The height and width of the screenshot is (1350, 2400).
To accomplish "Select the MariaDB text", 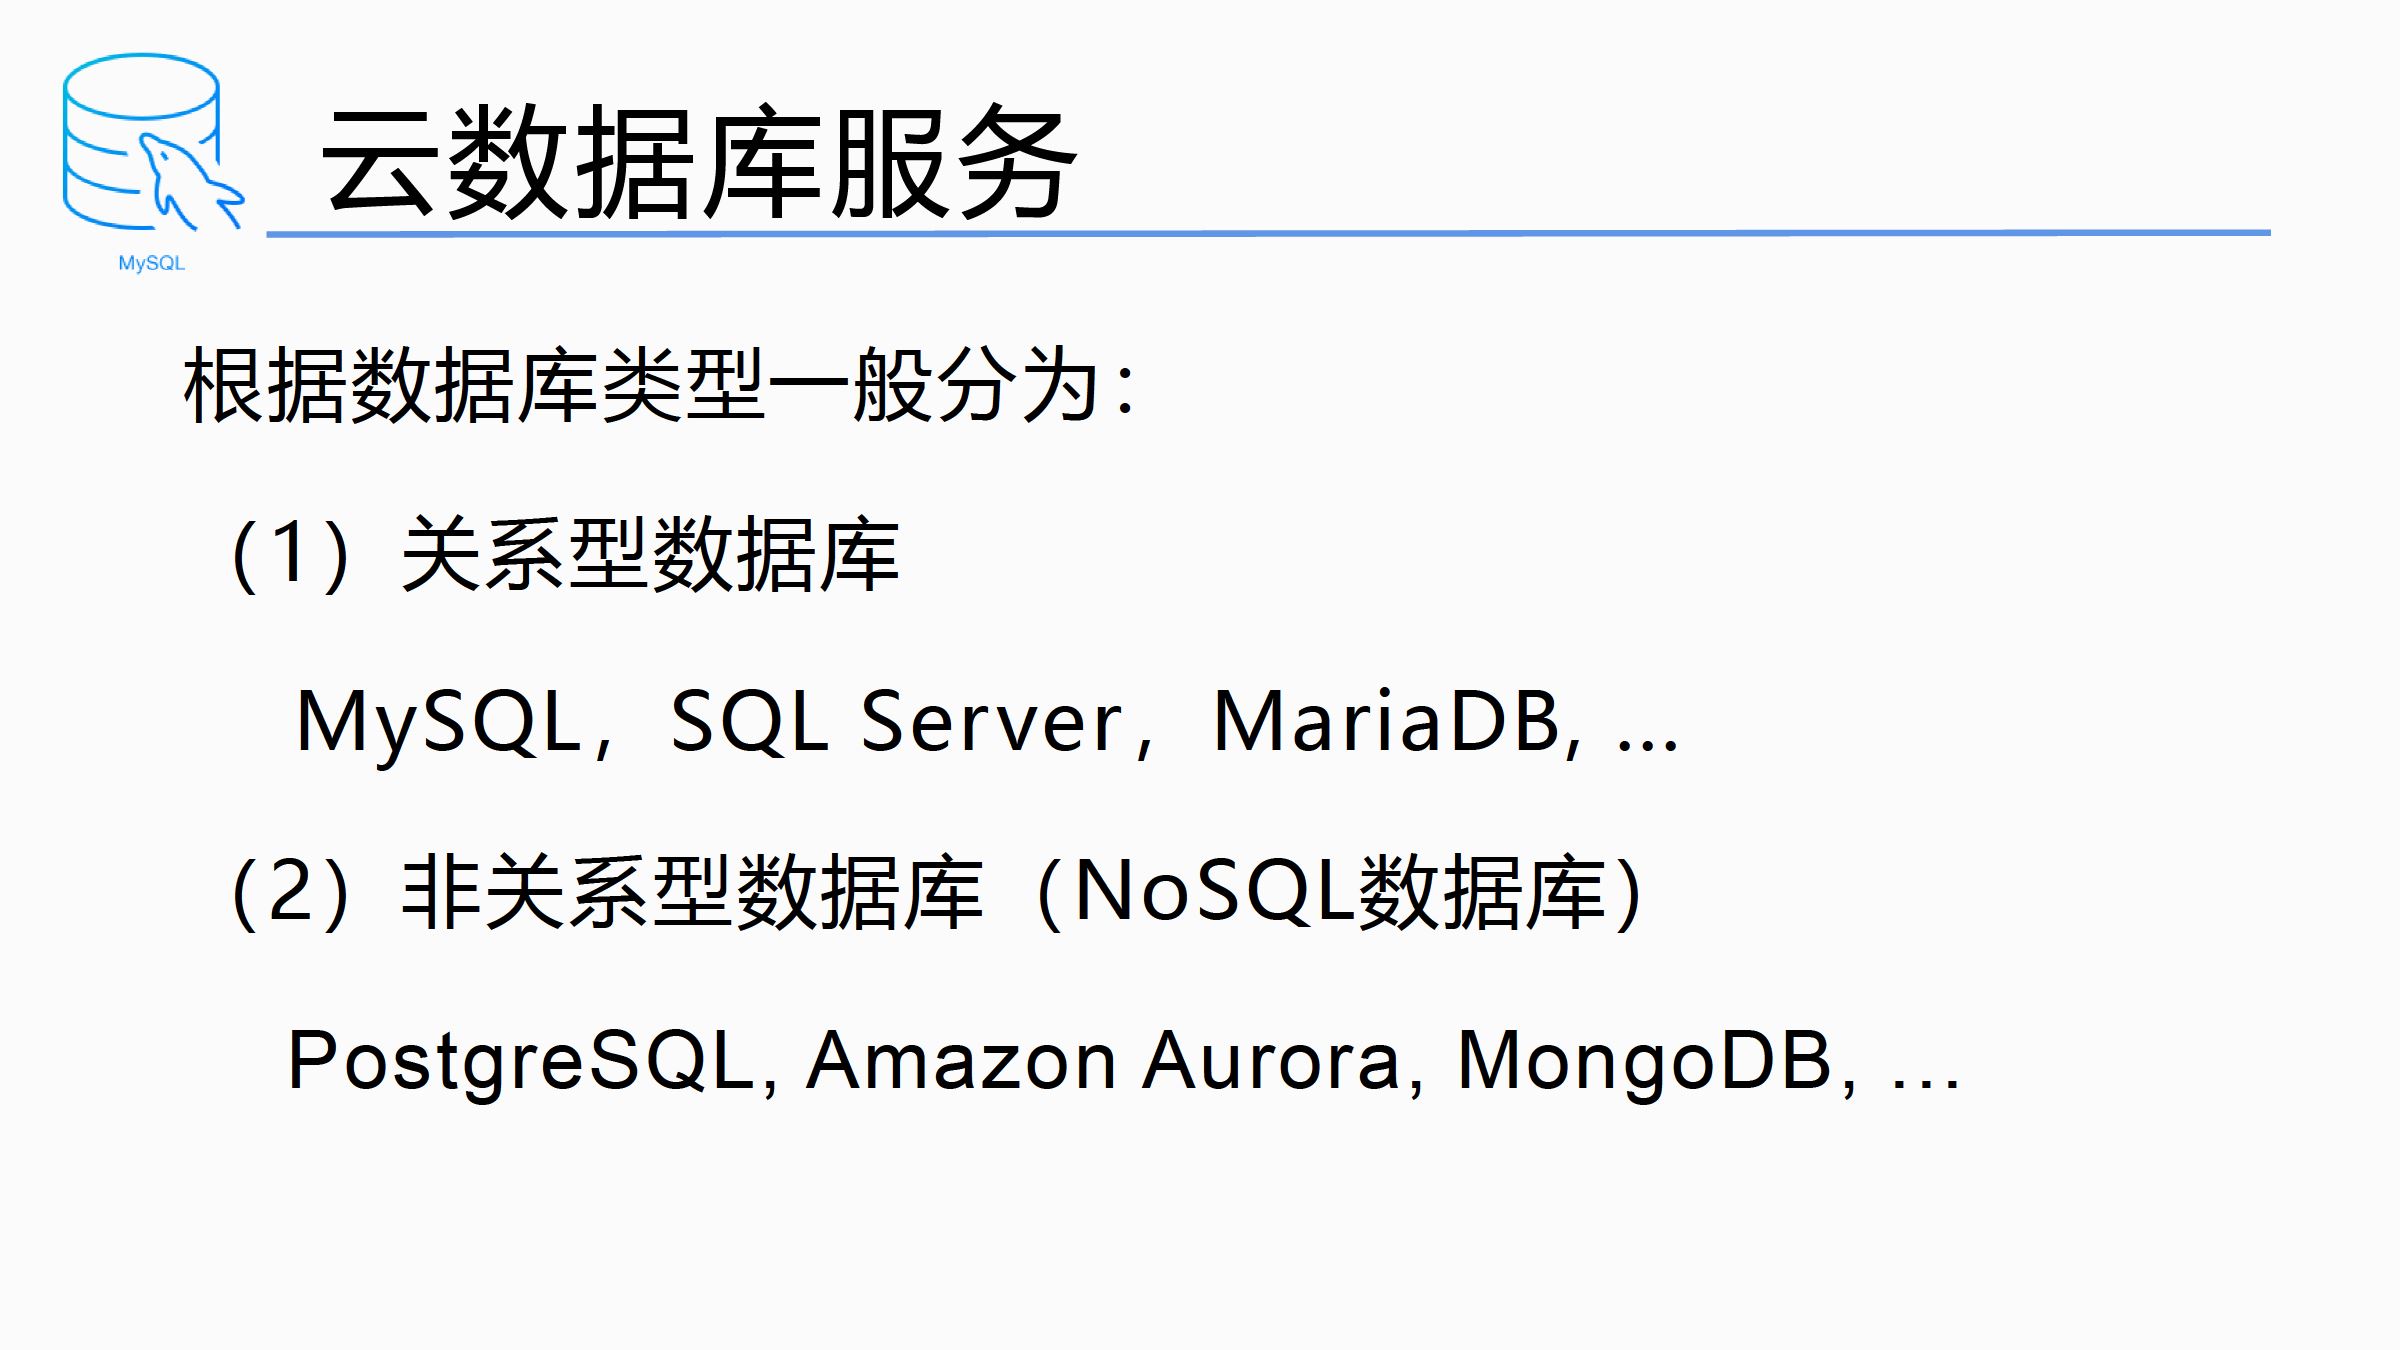I will click(x=1386, y=722).
